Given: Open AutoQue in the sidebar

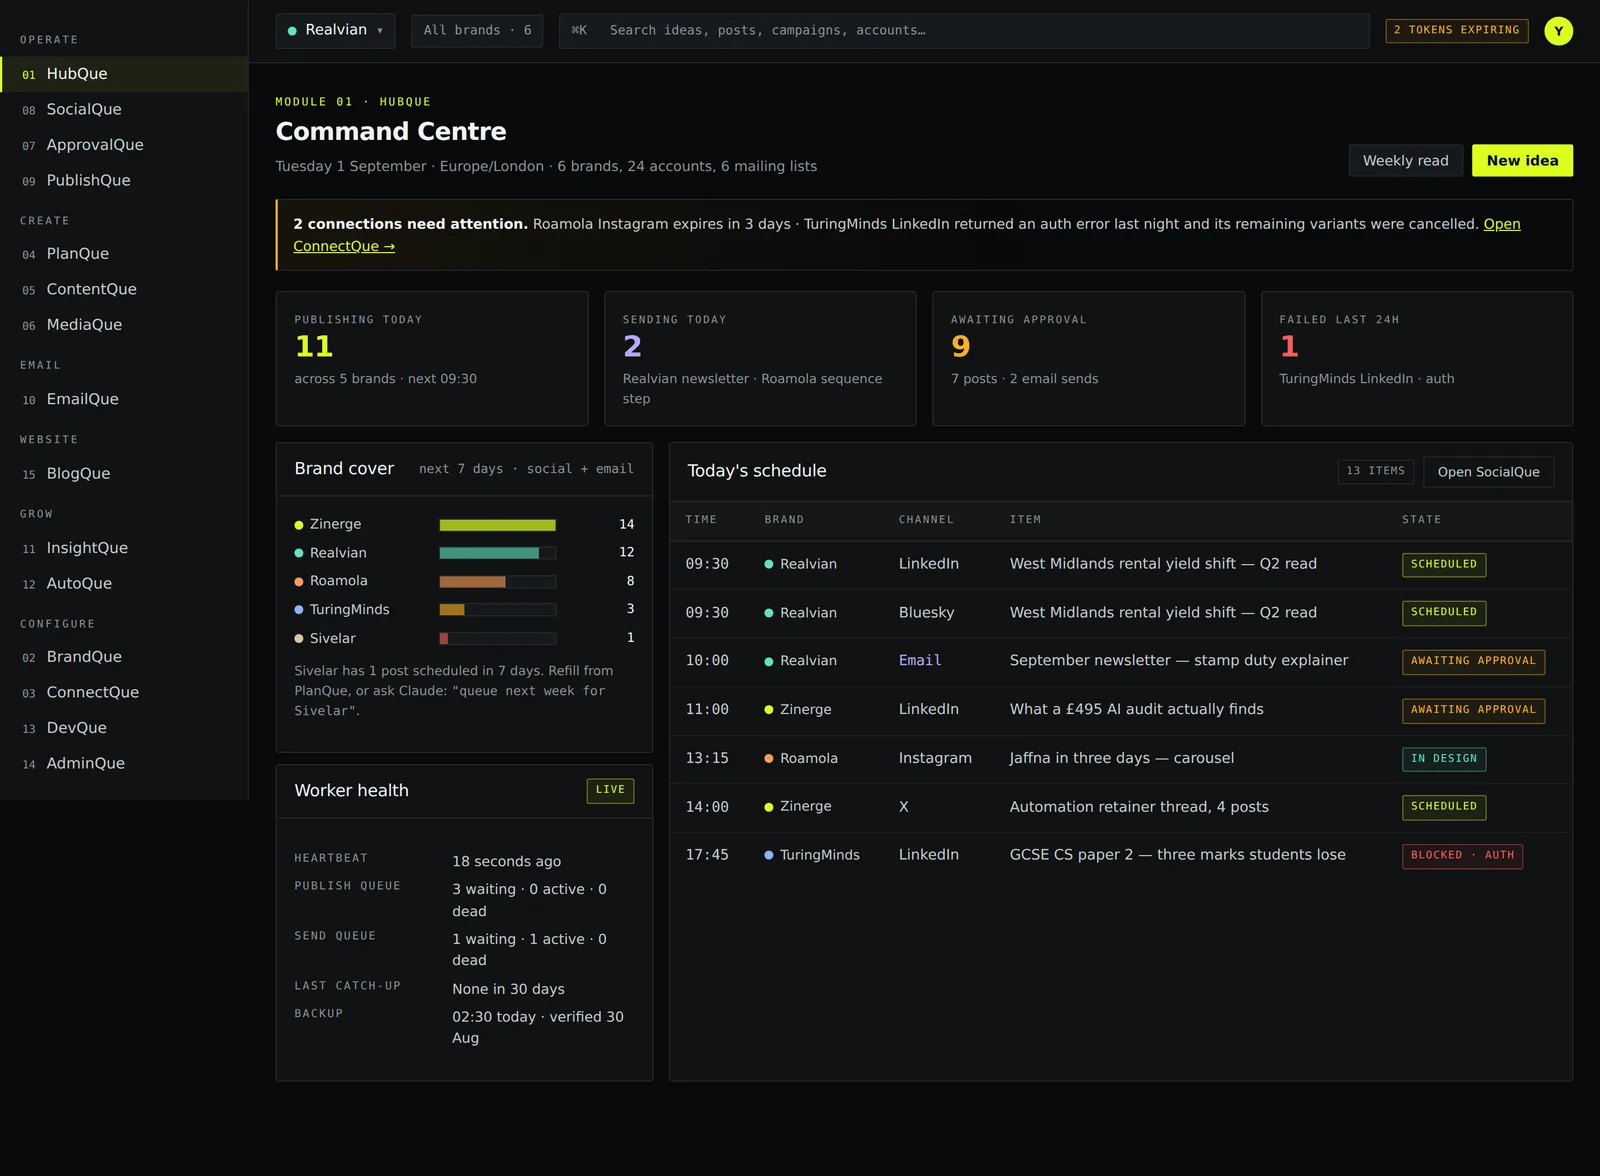Looking at the screenshot, I should point(124,584).
